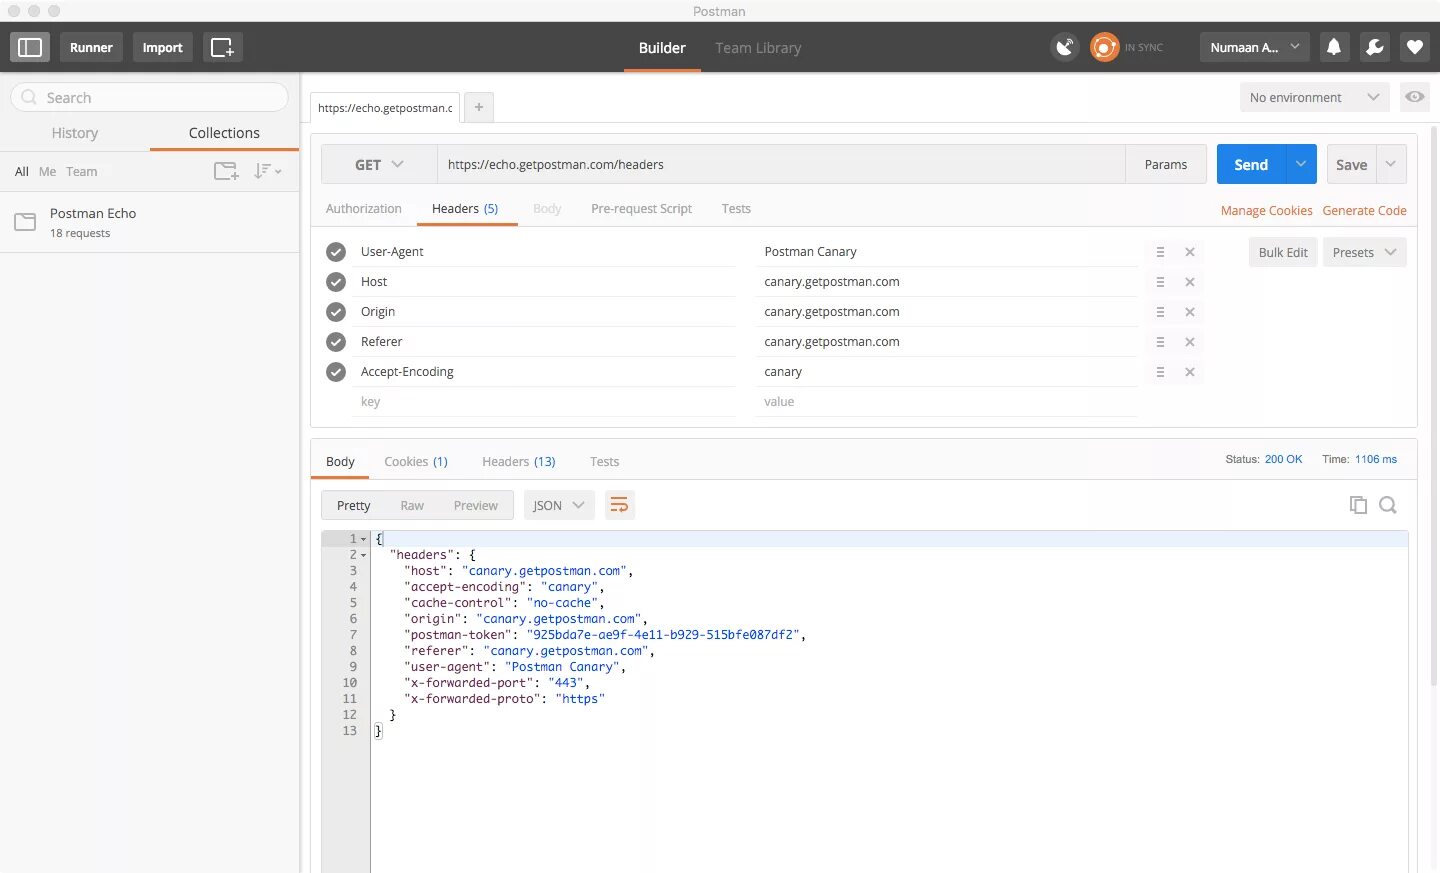Viewport: 1440px width, 873px height.
Task: Open the JSON format dropdown
Action: pos(559,505)
